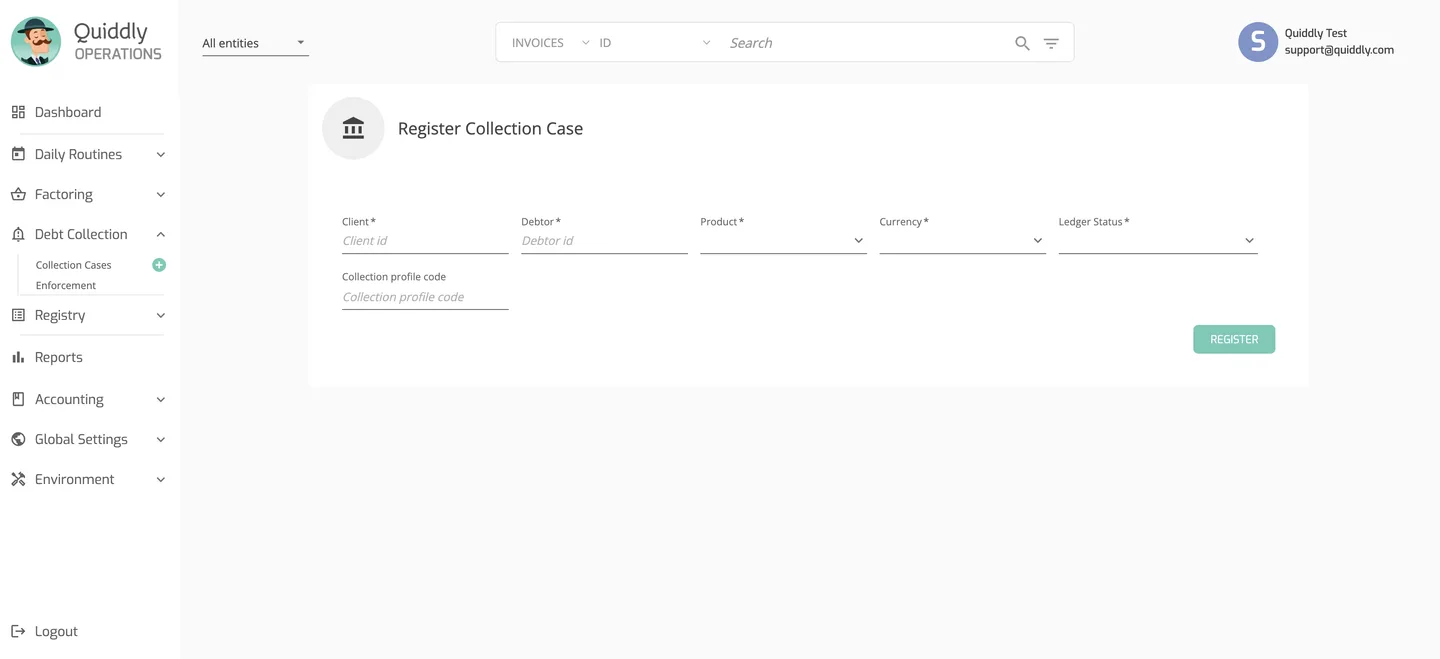Viewport: 1440px width, 659px height.
Task: Click the REGISTER button
Action: click(1234, 339)
